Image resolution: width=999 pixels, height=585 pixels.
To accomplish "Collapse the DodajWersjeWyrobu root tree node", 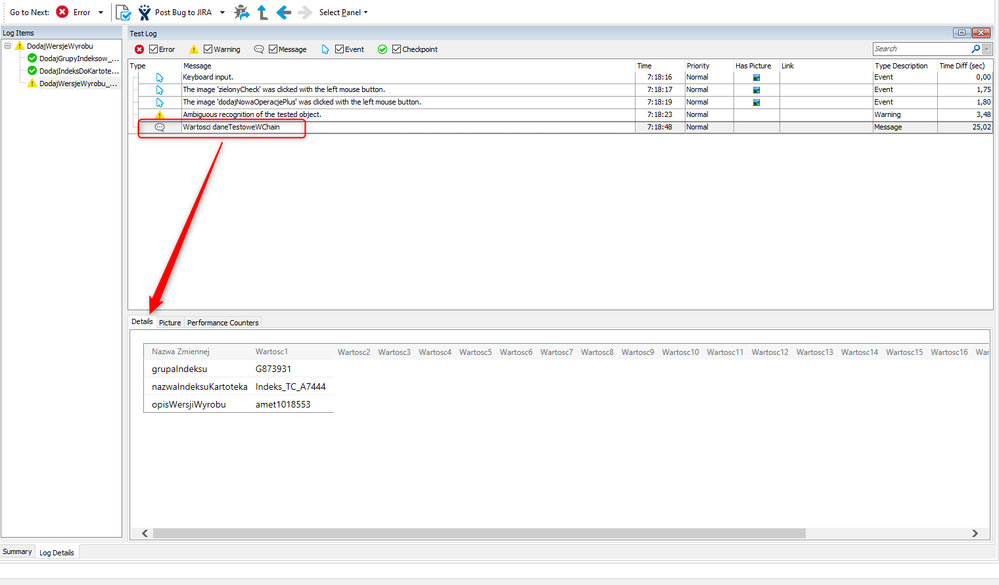I will point(8,46).
